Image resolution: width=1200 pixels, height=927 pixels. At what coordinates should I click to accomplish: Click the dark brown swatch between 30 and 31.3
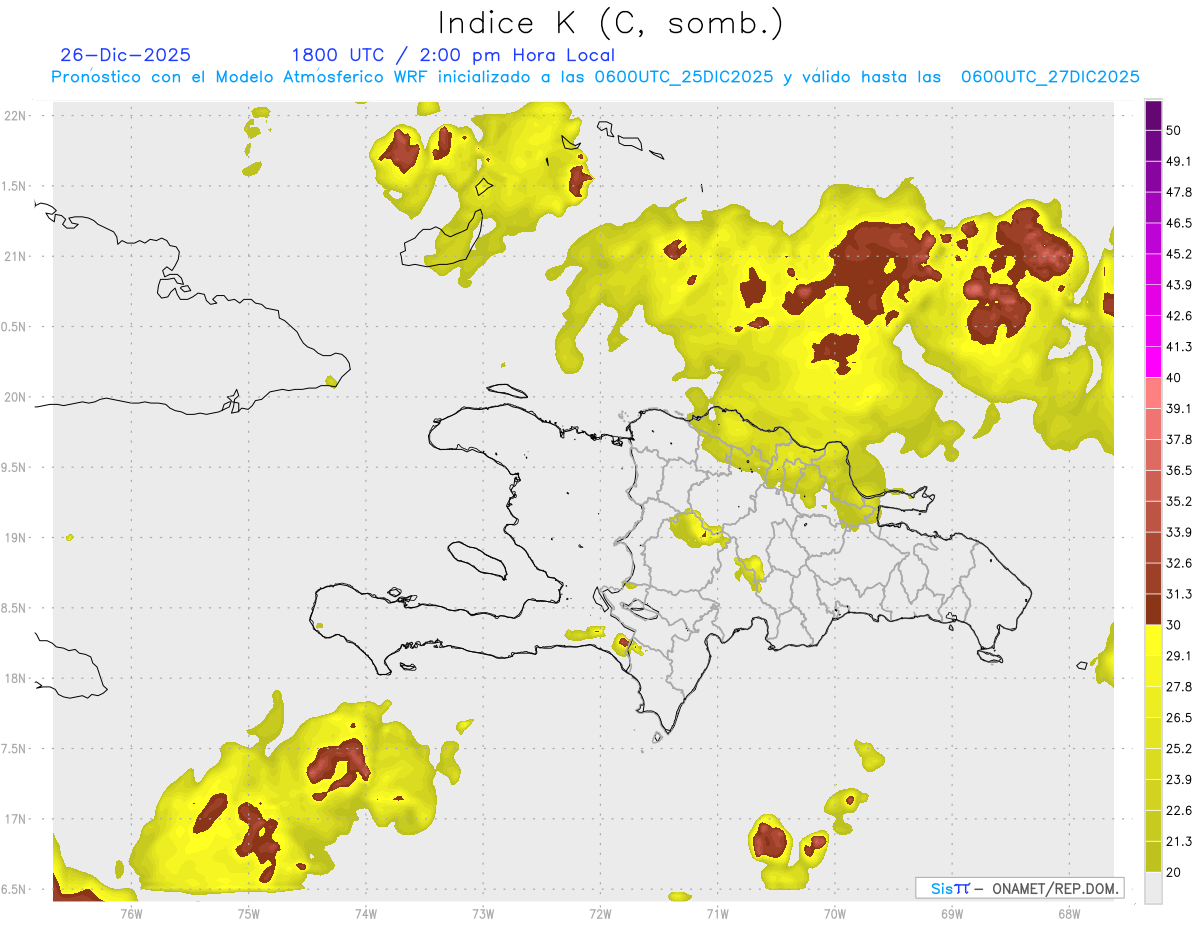click(x=1154, y=610)
